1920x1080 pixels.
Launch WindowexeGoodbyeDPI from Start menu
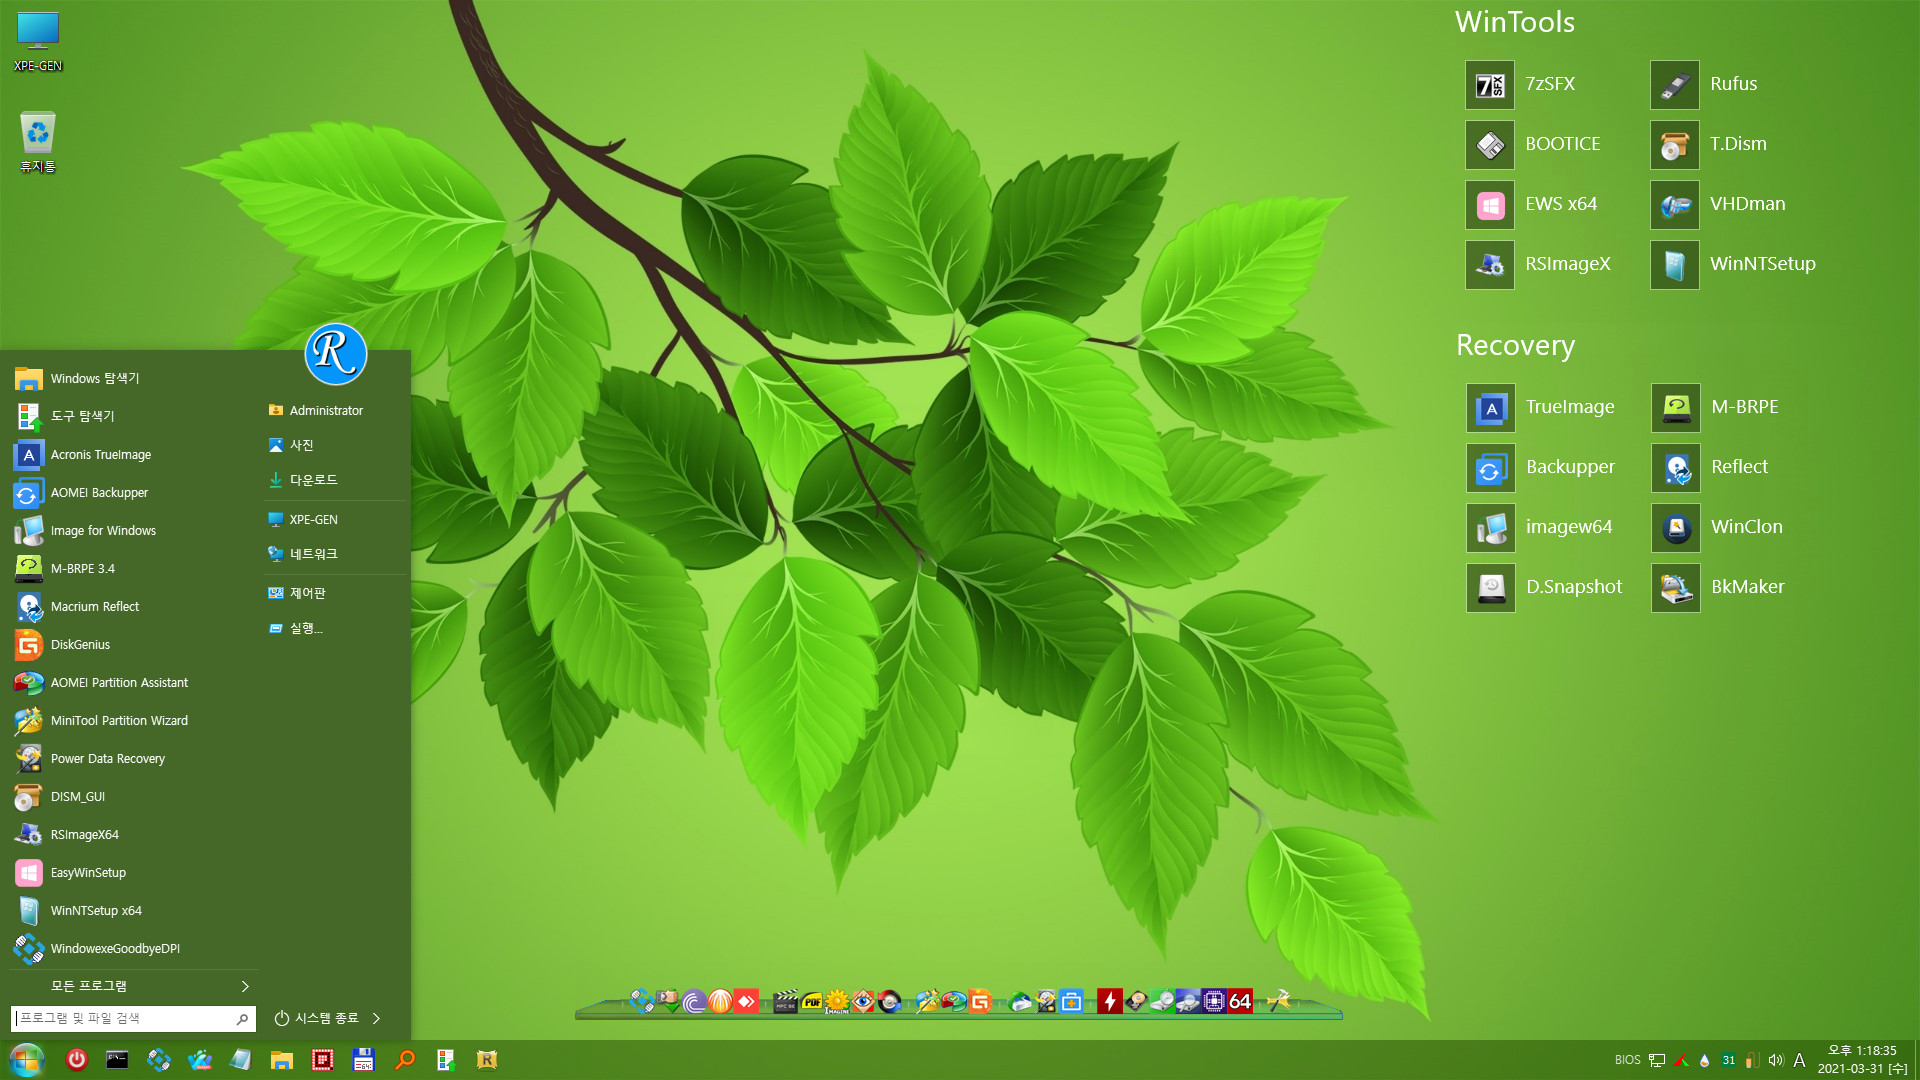[x=134, y=949]
